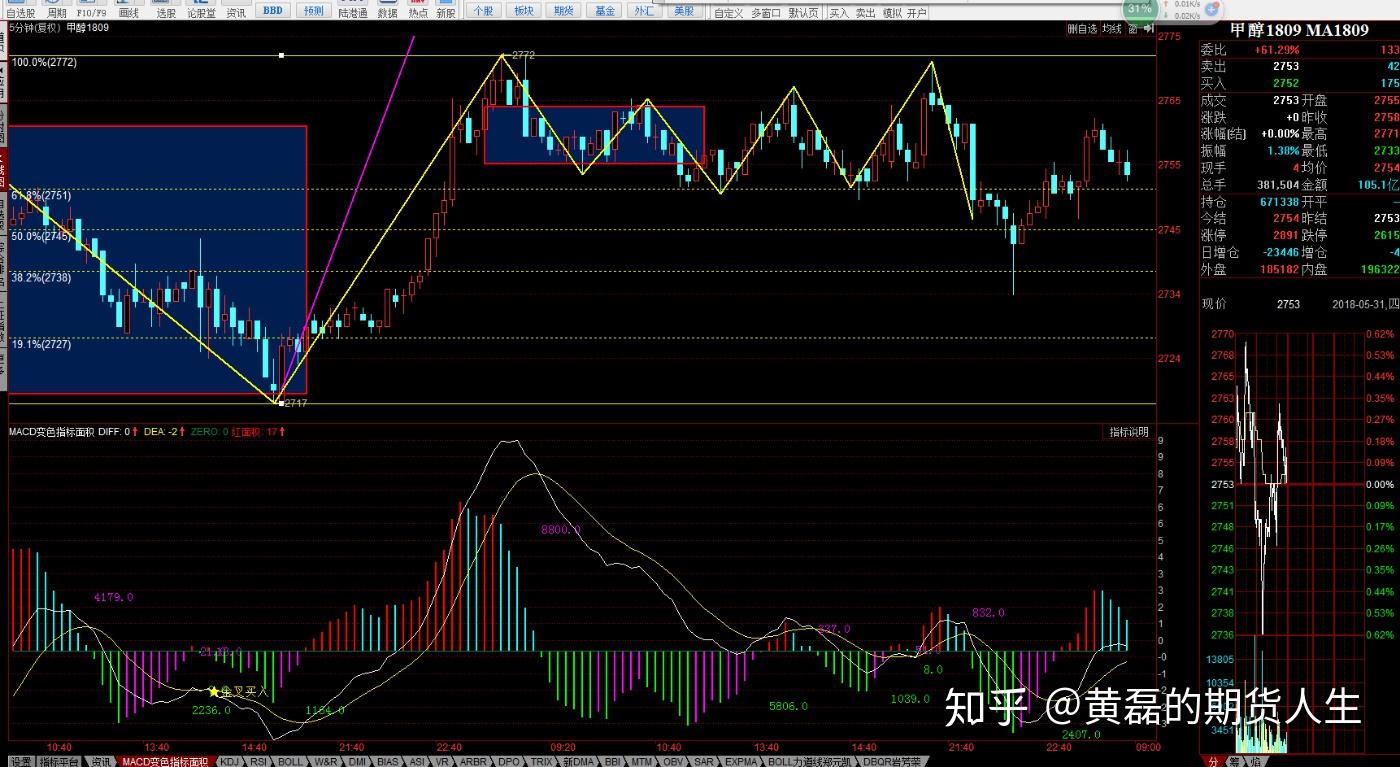
Task: Click the 美股 US stocks button
Action: click(684, 11)
